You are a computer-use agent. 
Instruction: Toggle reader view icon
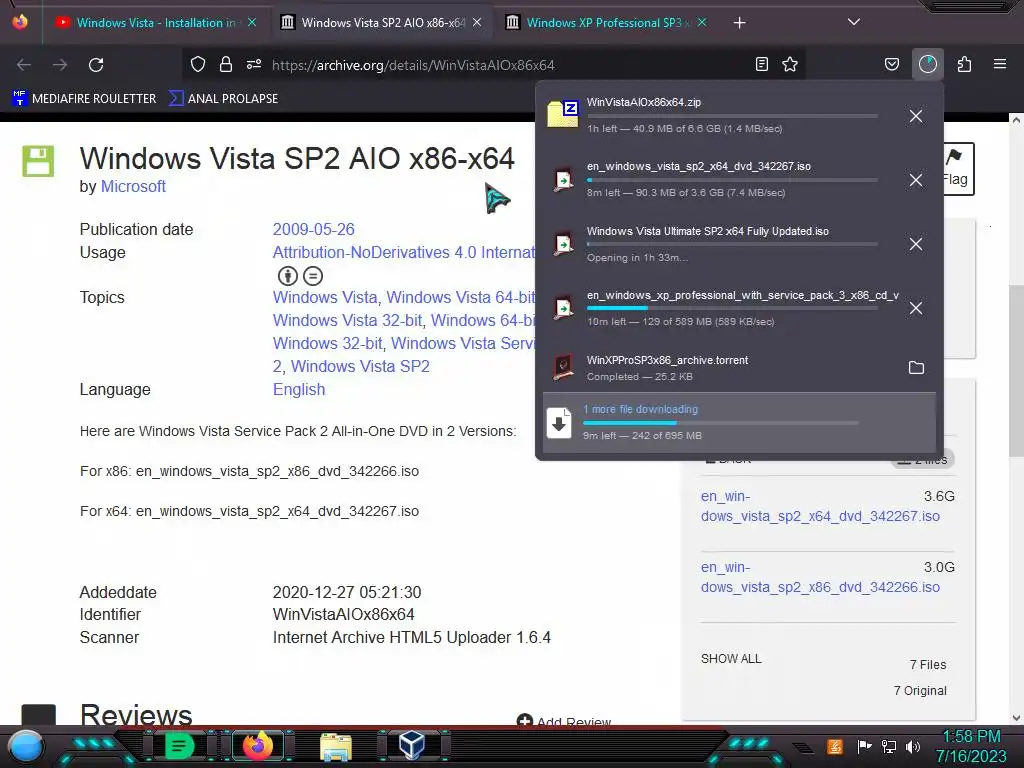[x=761, y=64]
